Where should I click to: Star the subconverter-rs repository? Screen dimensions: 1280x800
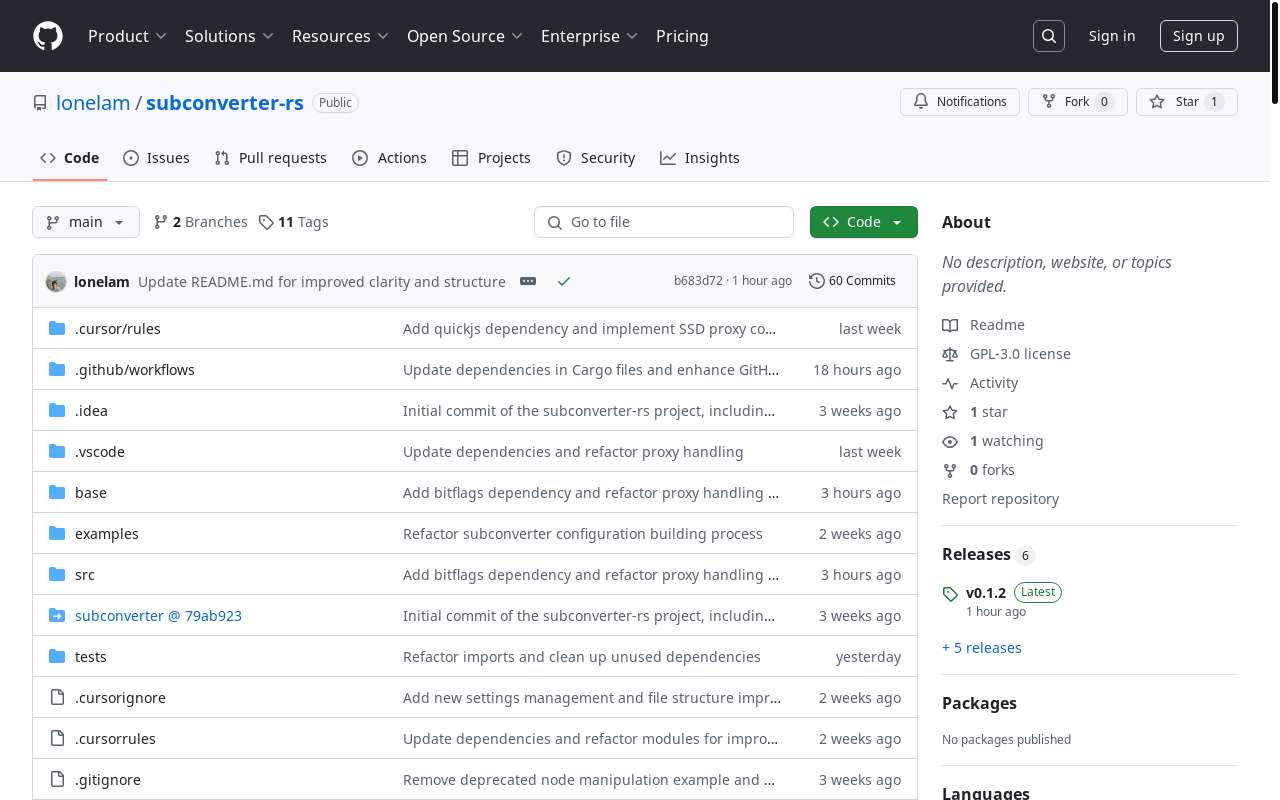tap(1186, 102)
